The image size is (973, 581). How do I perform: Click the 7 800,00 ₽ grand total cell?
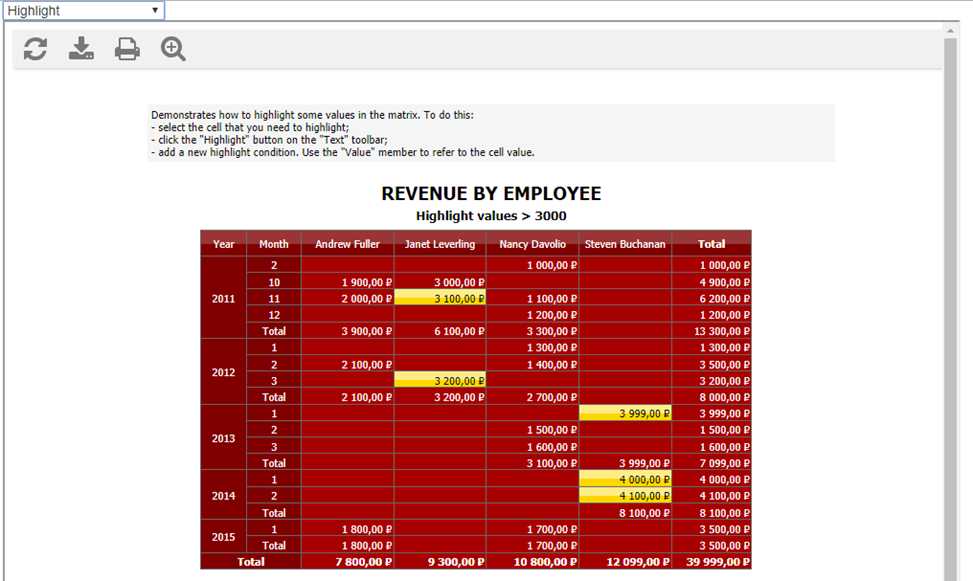pyautogui.click(x=348, y=561)
